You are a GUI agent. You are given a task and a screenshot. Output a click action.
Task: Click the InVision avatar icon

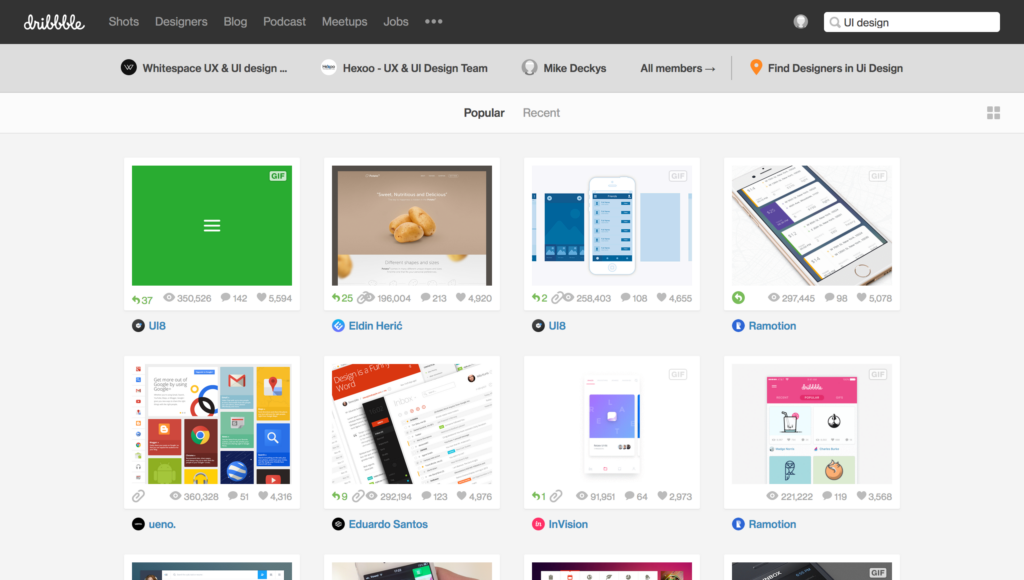(x=538, y=524)
